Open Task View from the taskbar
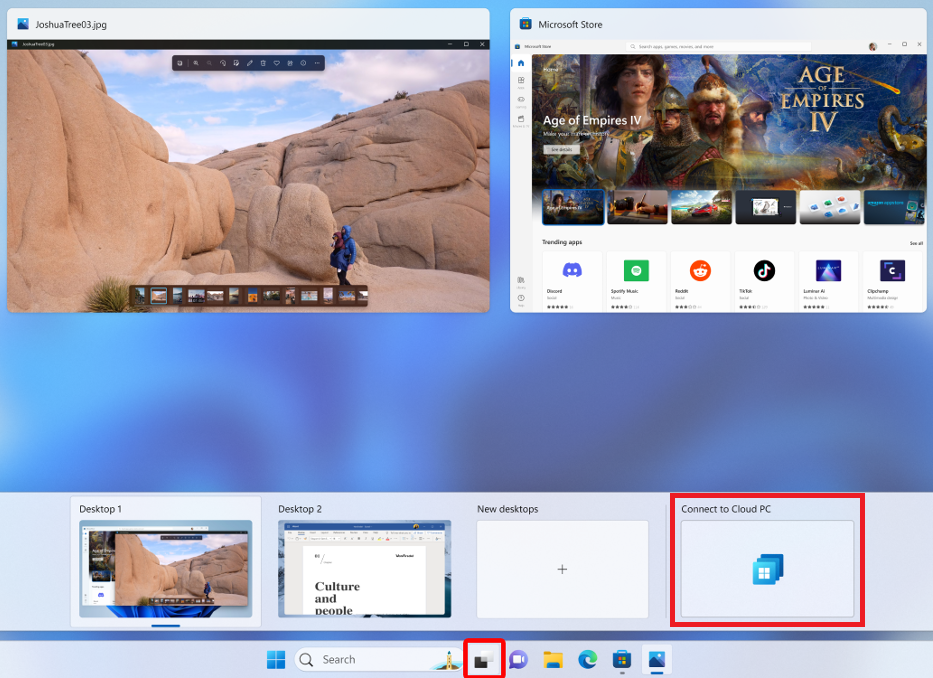Viewport: 933px width, 678px height. 484,659
